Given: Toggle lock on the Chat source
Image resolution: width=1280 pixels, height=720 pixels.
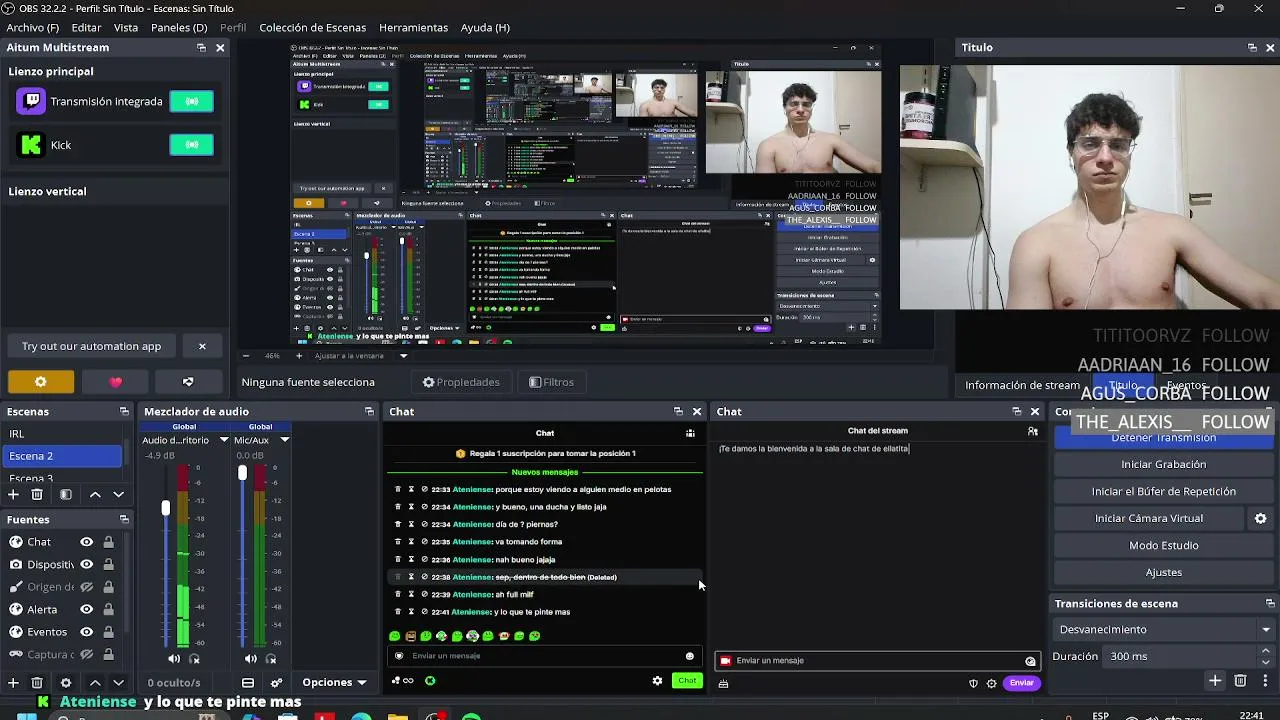Looking at the screenshot, I should 108,542.
